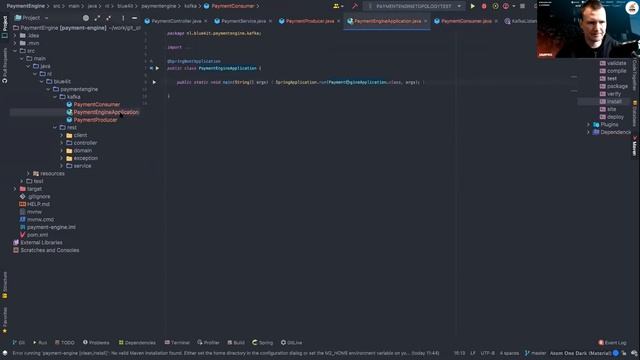Open the Maven side tab on right edge

635,146
